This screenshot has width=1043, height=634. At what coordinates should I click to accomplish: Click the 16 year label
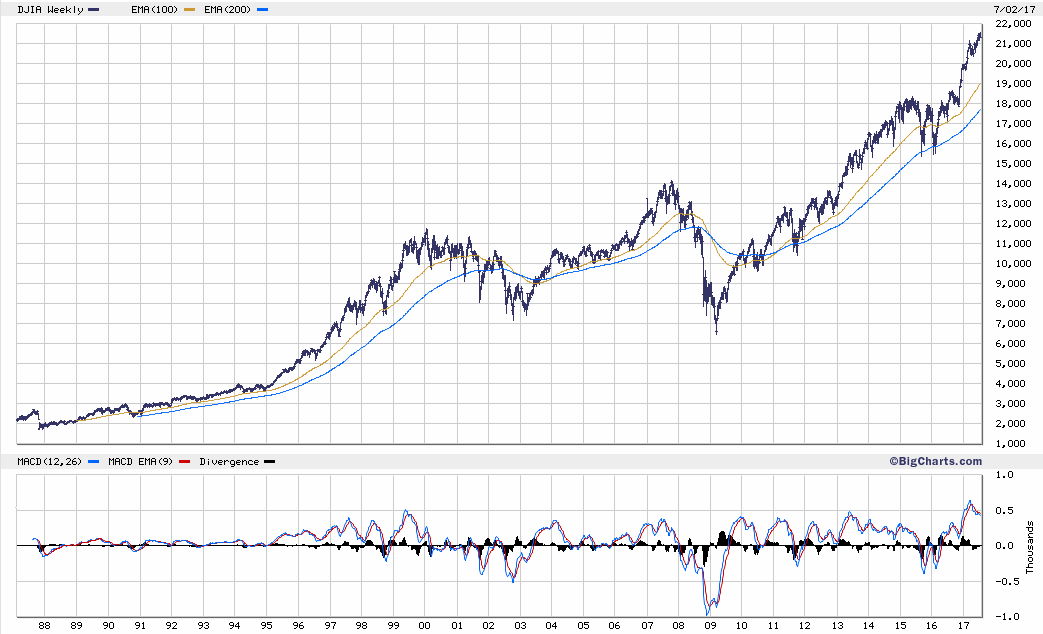pyautogui.click(x=931, y=625)
